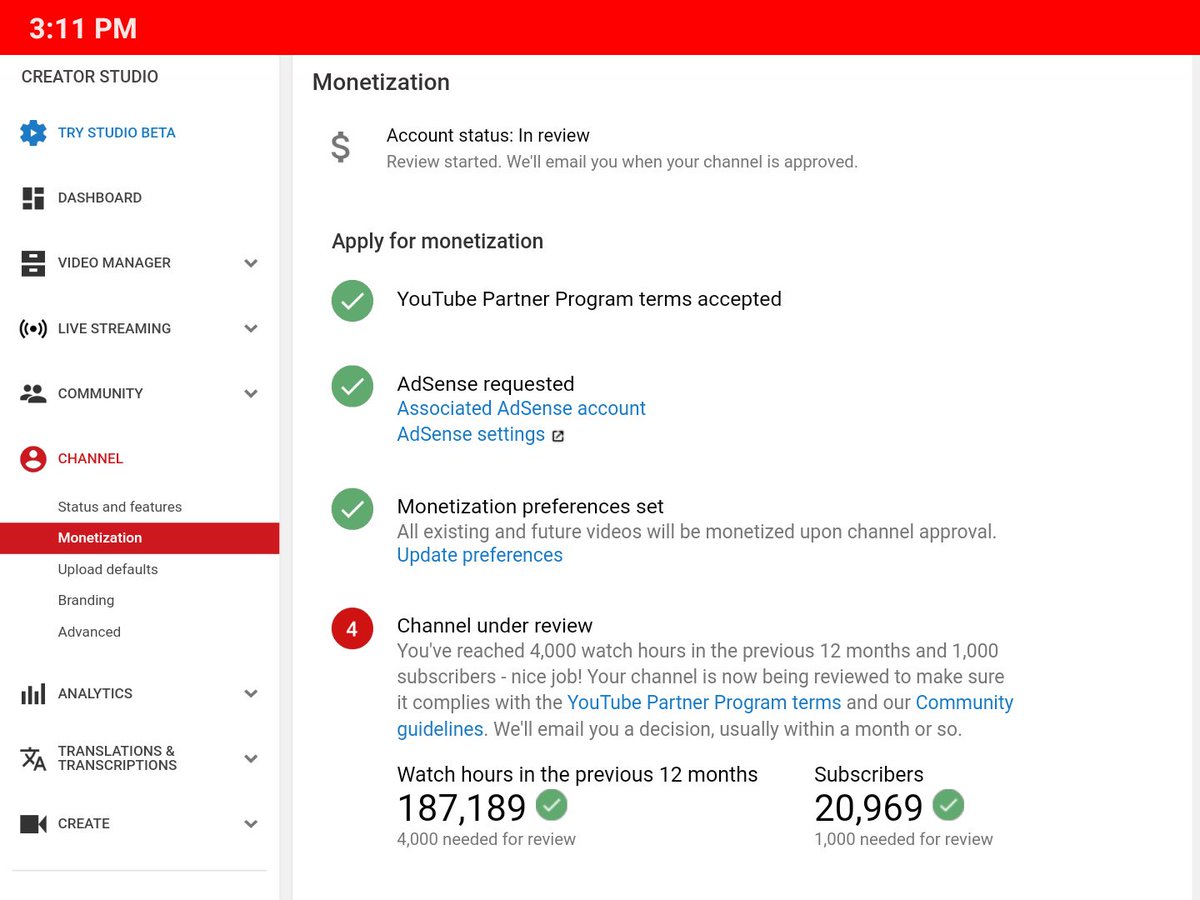Select the highlighted Monetization submenu item
The height and width of the screenshot is (900, 1200).
pyautogui.click(x=140, y=538)
